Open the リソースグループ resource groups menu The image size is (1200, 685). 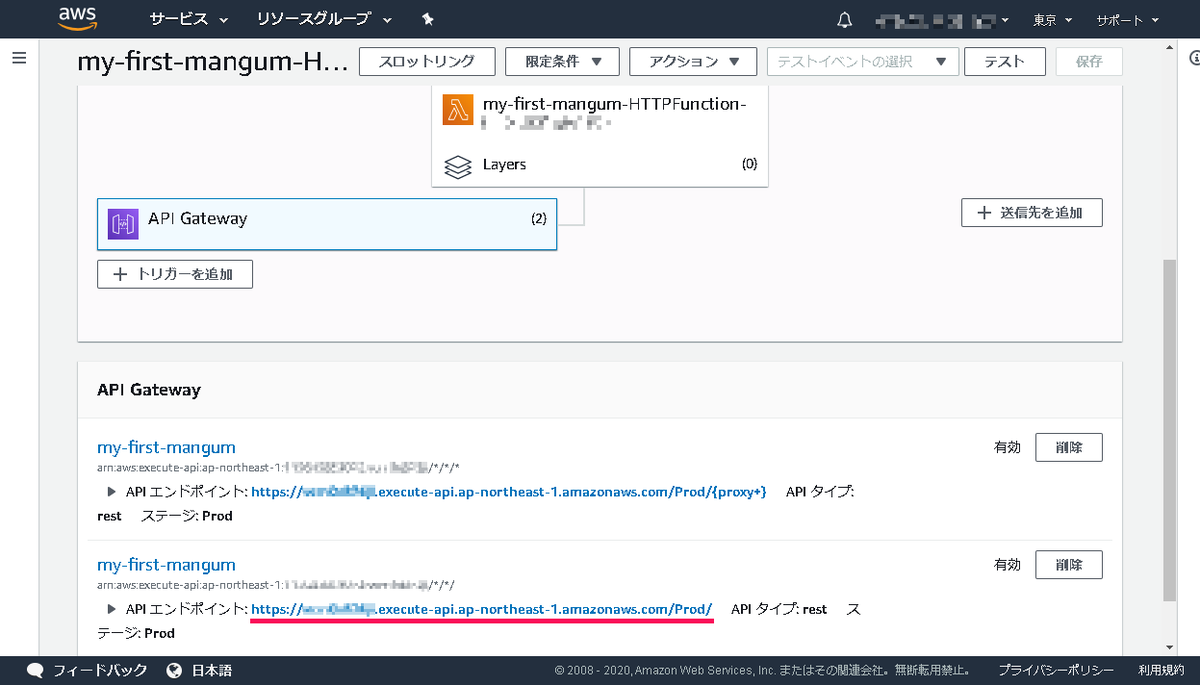(325, 19)
